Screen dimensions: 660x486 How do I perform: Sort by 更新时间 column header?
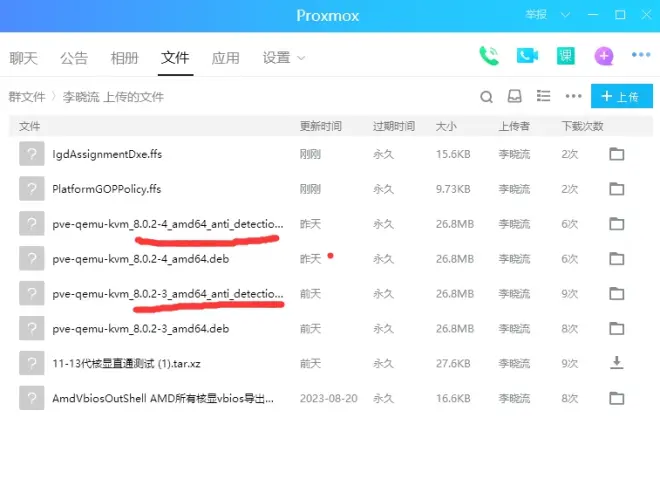click(321, 126)
